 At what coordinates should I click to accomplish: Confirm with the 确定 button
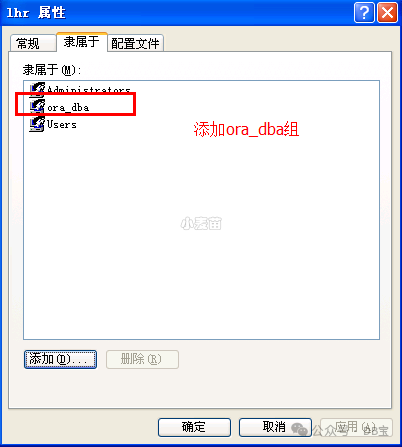[194, 427]
